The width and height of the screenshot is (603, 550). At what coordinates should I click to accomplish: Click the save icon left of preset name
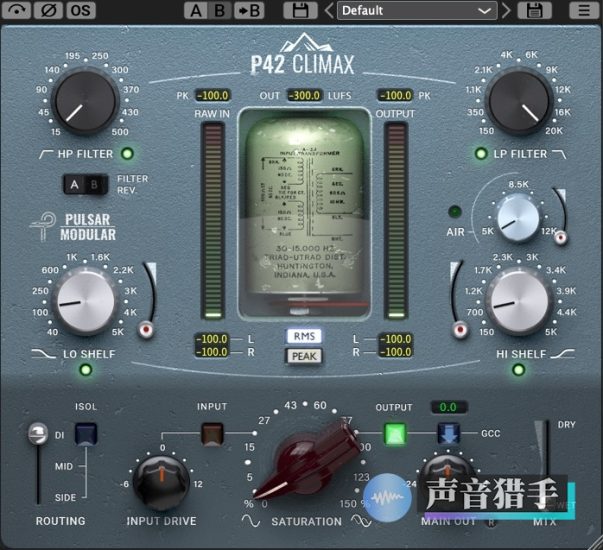[300, 10]
